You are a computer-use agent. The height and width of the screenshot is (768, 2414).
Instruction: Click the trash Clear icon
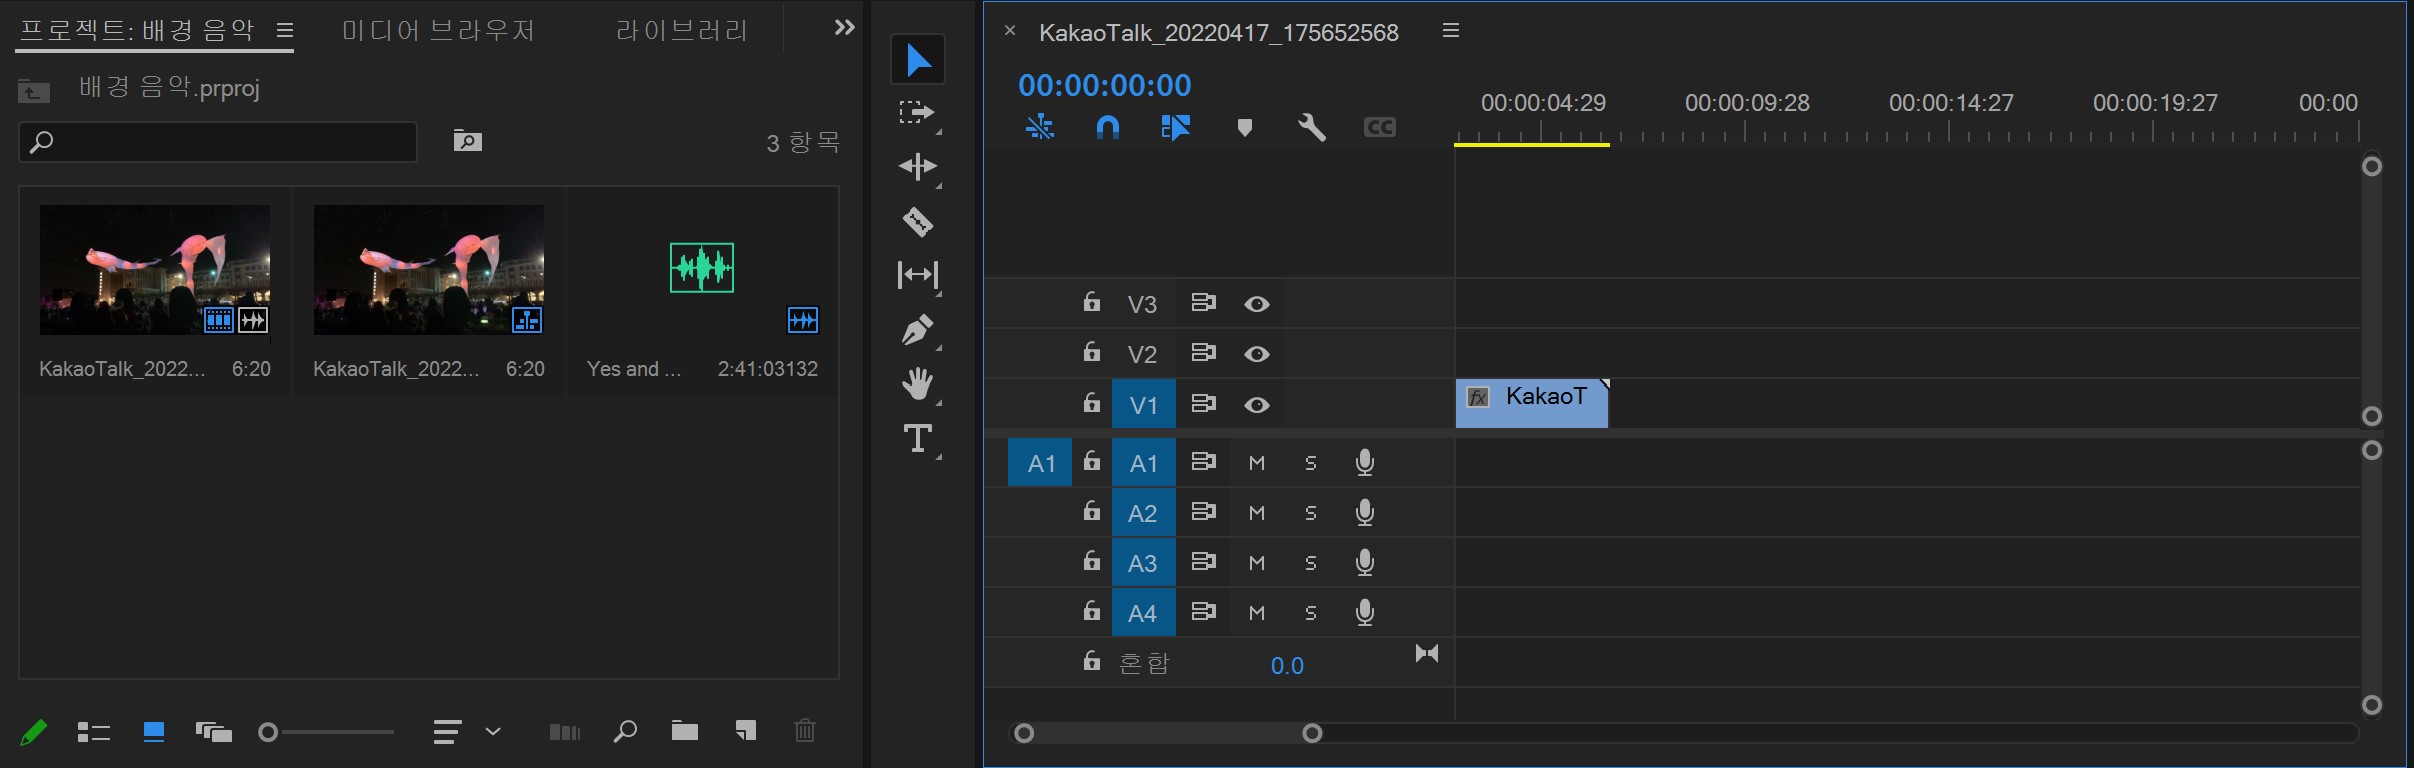[805, 731]
